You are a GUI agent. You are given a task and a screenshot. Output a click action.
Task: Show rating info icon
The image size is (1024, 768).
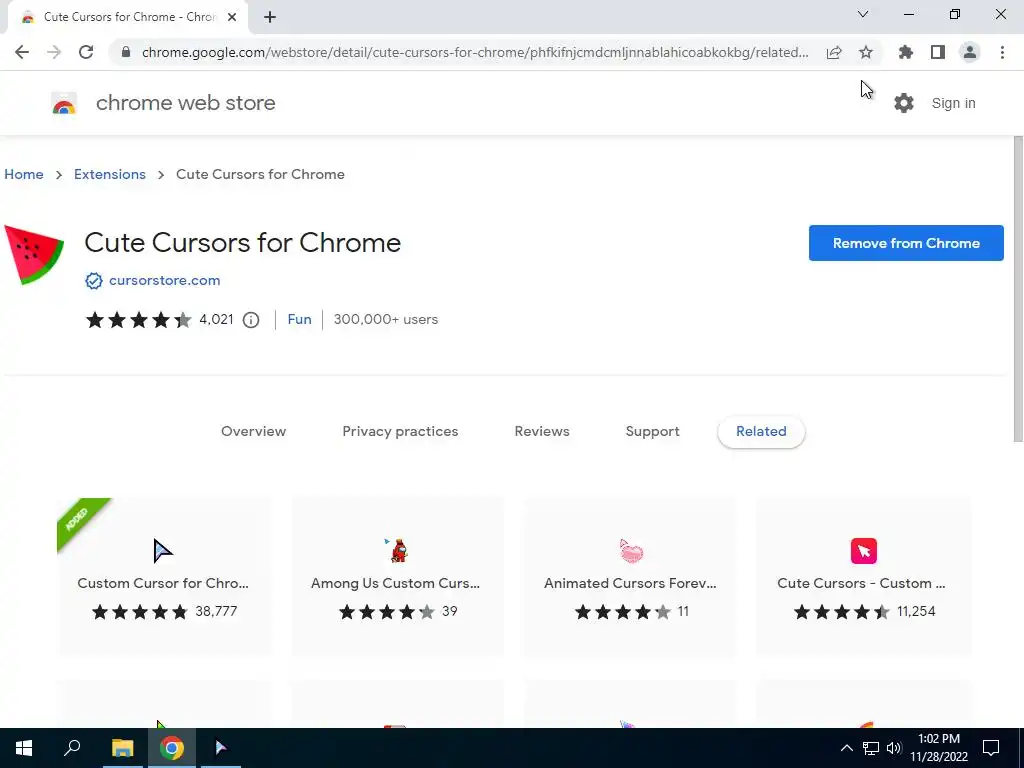251,320
